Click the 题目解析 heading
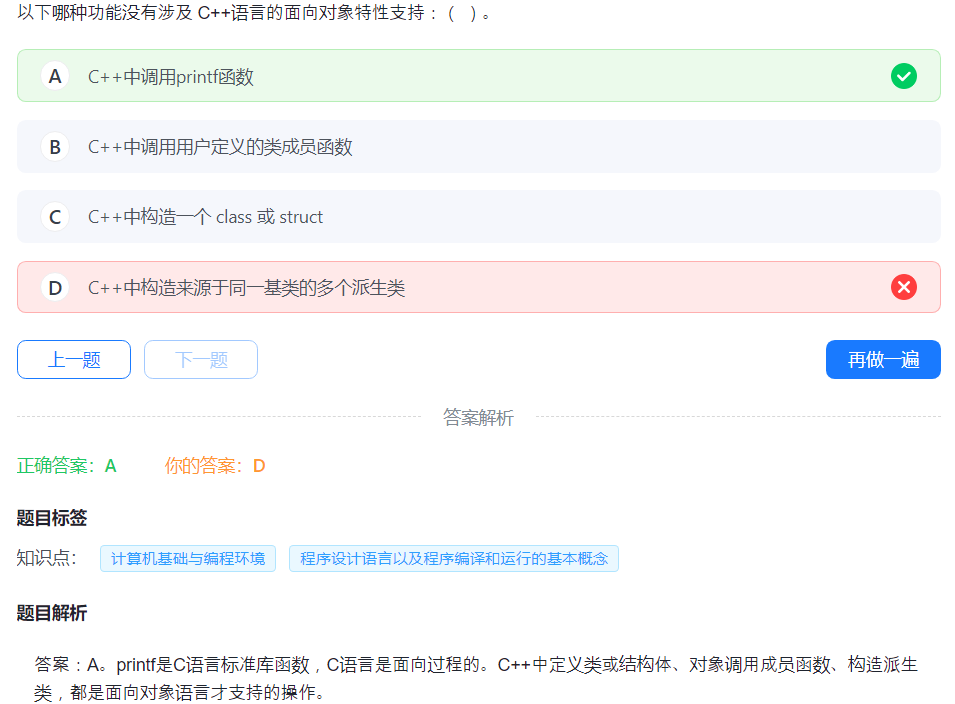 pyautogui.click(x=52, y=613)
